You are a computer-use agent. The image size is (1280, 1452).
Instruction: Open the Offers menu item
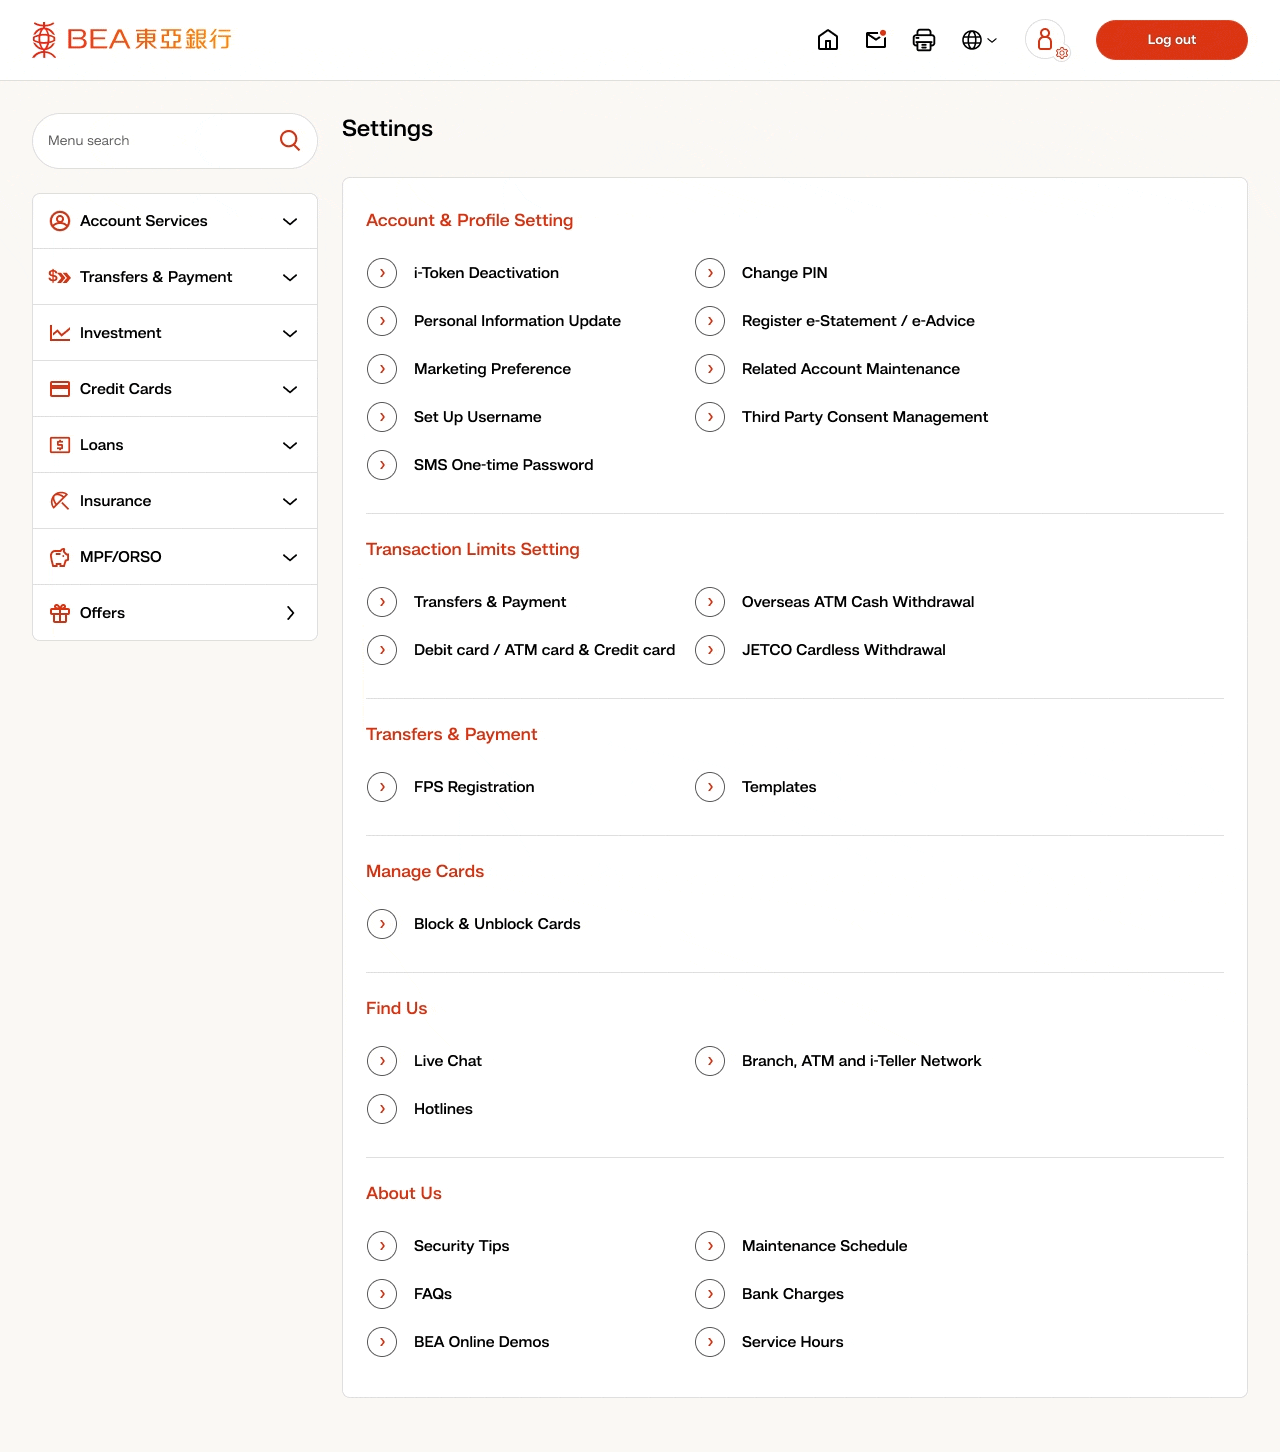coord(175,613)
